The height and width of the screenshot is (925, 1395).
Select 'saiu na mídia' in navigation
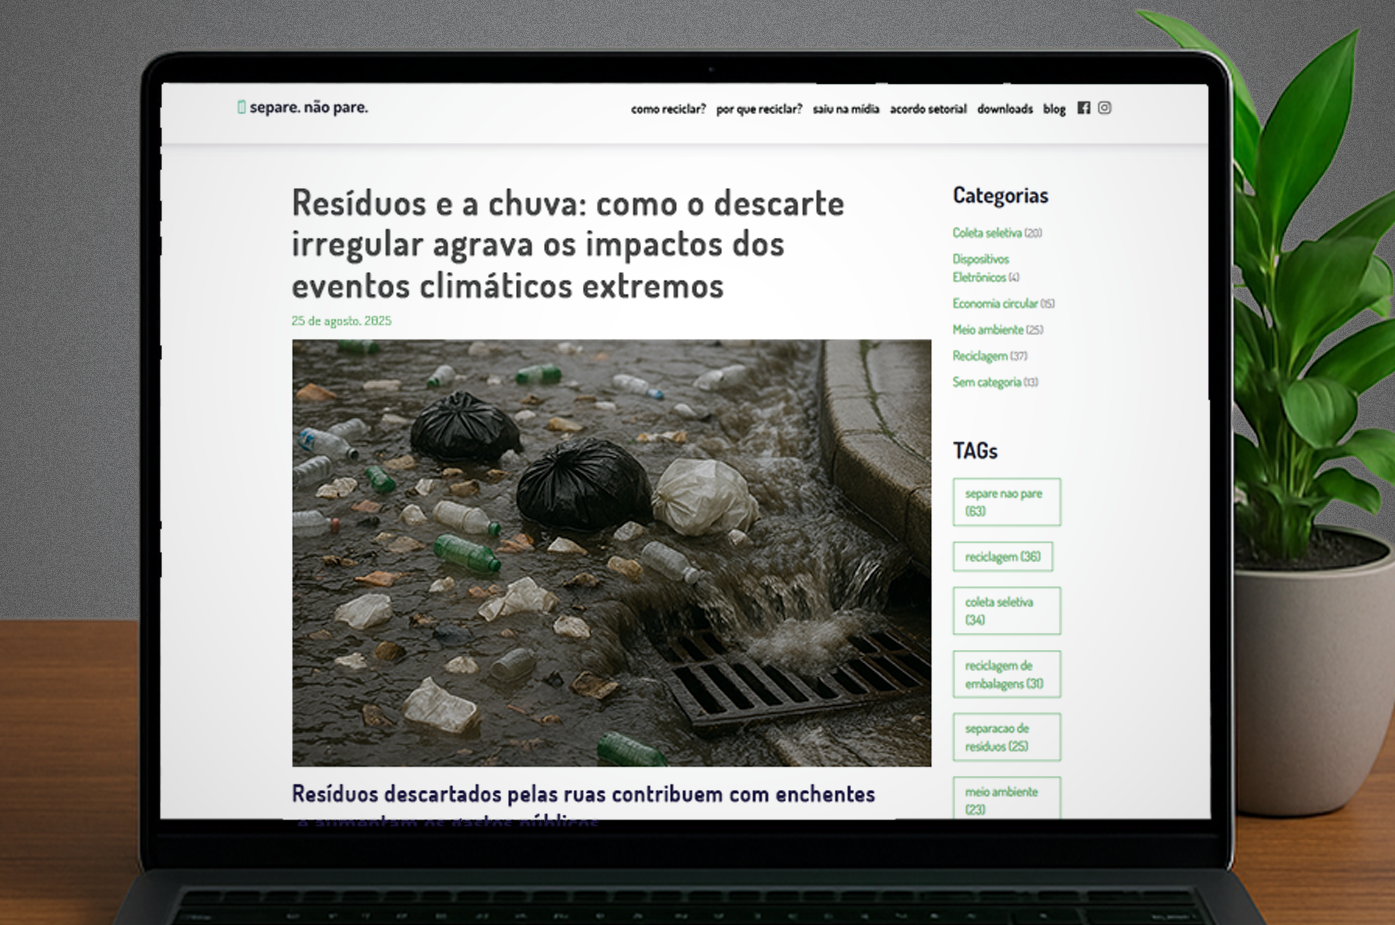click(x=846, y=109)
